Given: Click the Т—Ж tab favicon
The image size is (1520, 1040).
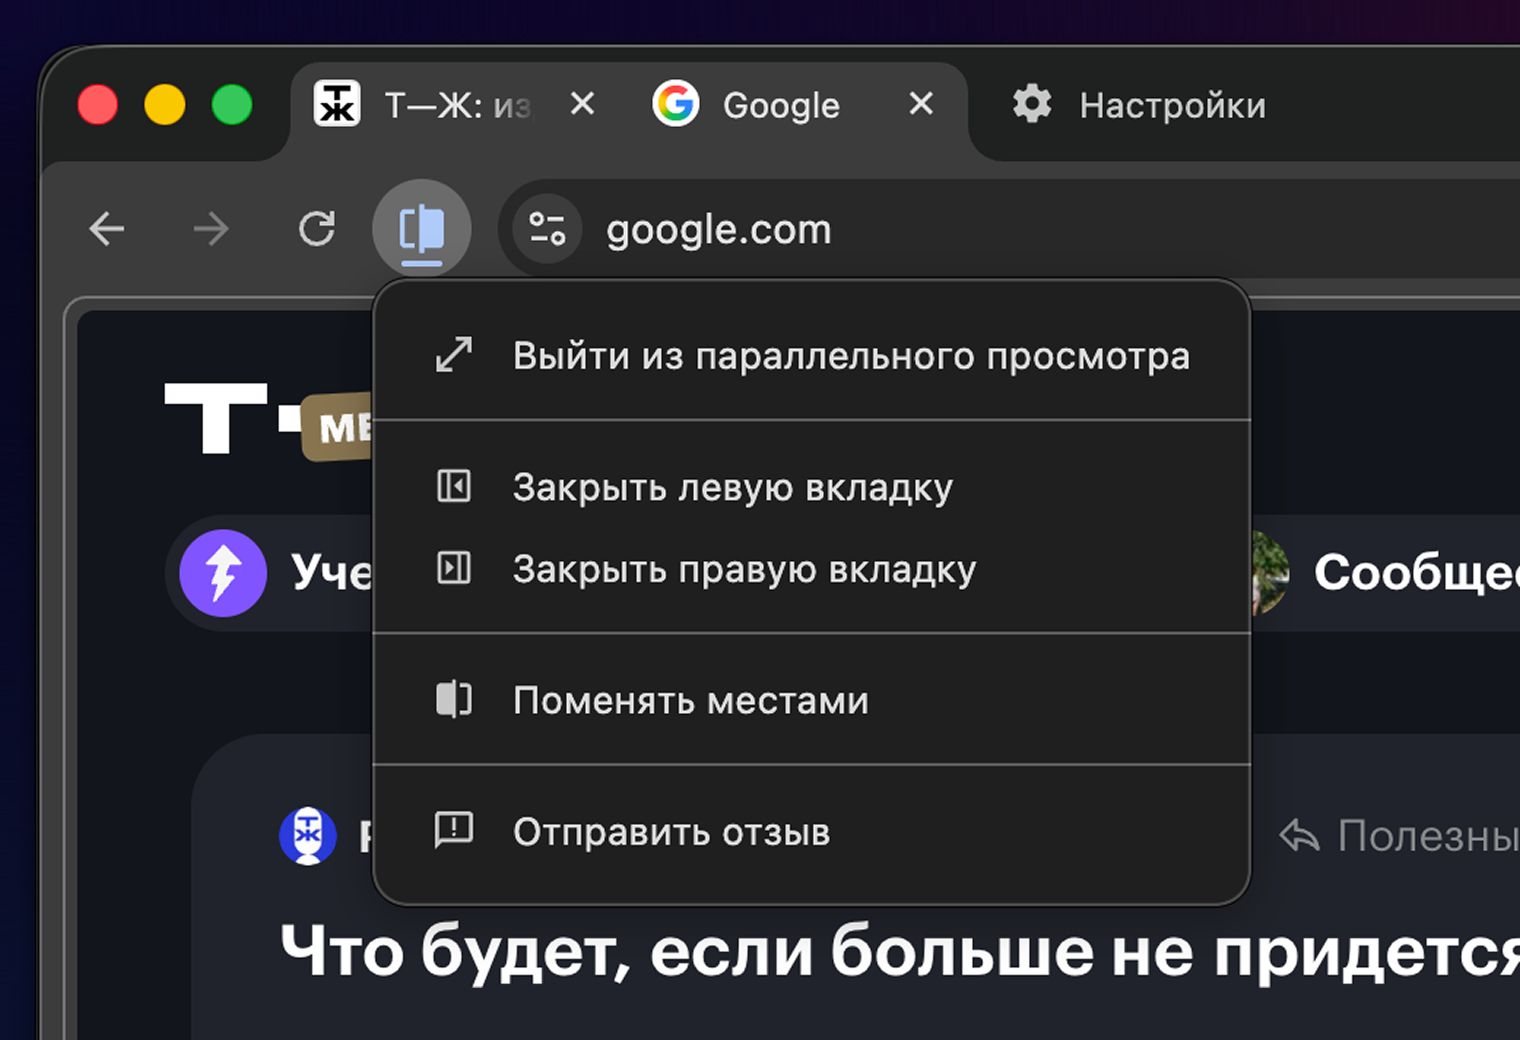Looking at the screenshot, I should pos(337,104).
